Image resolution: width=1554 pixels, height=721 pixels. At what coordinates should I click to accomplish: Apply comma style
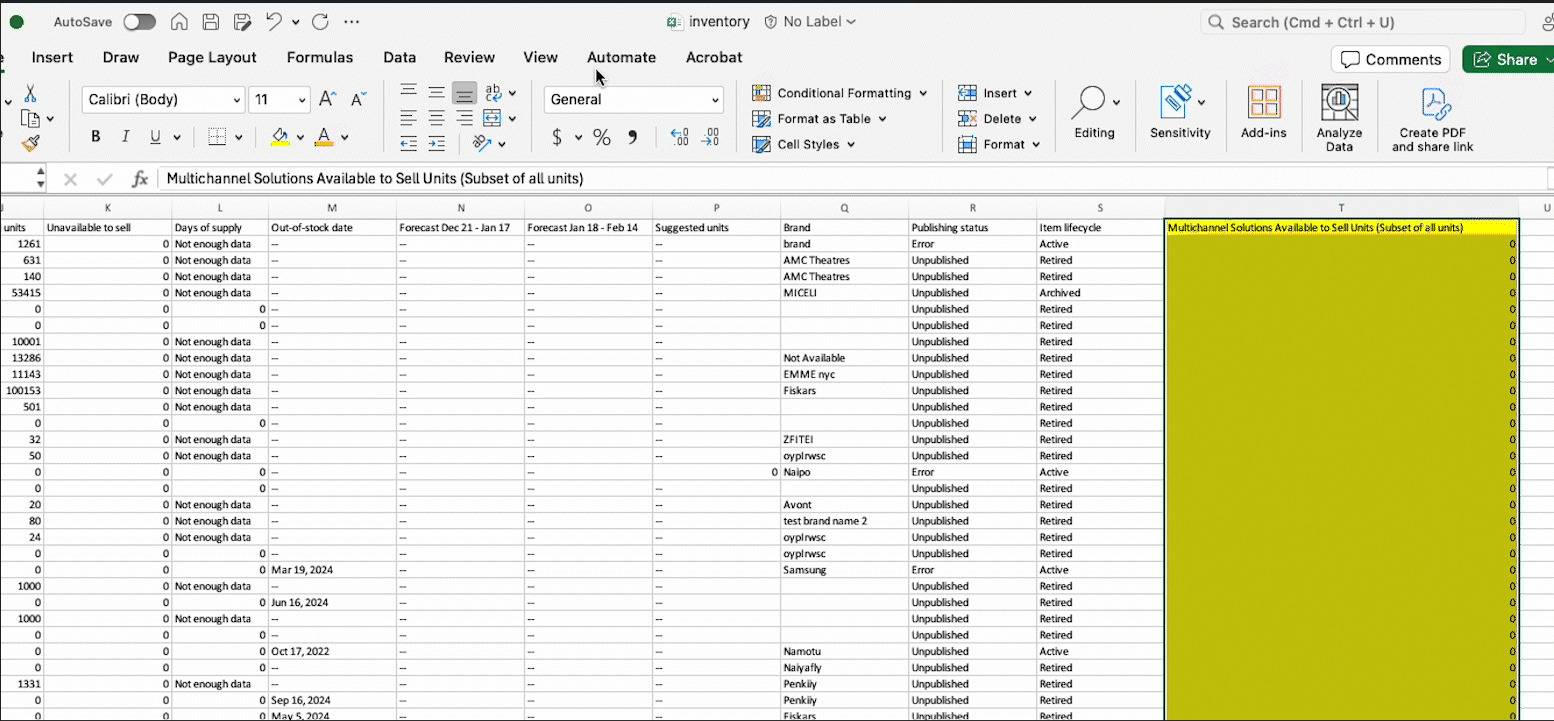click(633, 138)
